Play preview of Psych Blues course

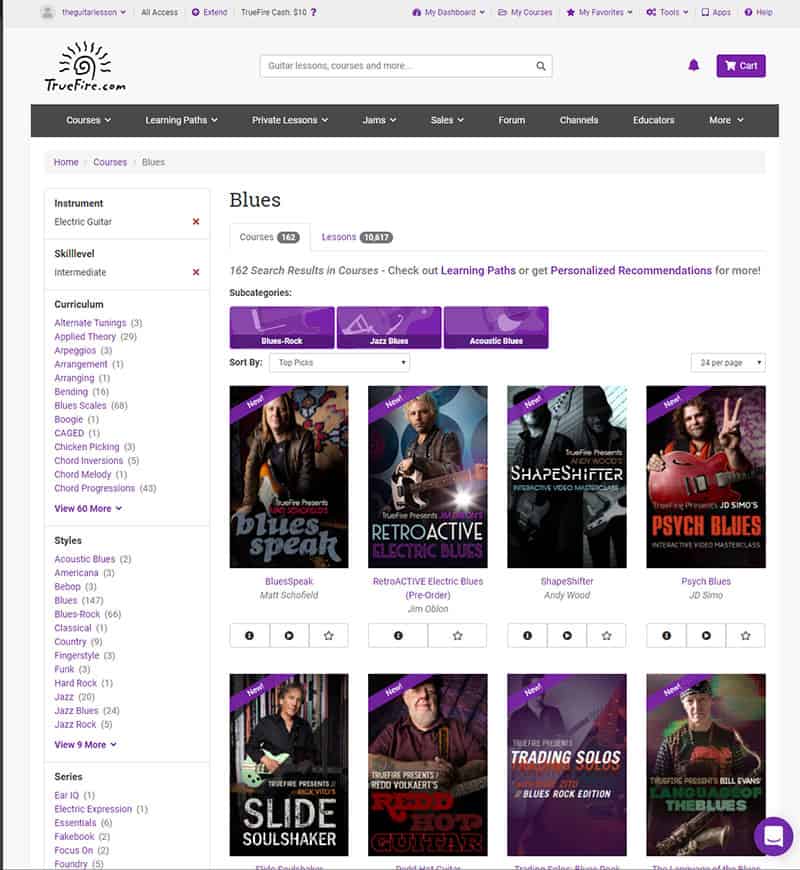(706, 635)
